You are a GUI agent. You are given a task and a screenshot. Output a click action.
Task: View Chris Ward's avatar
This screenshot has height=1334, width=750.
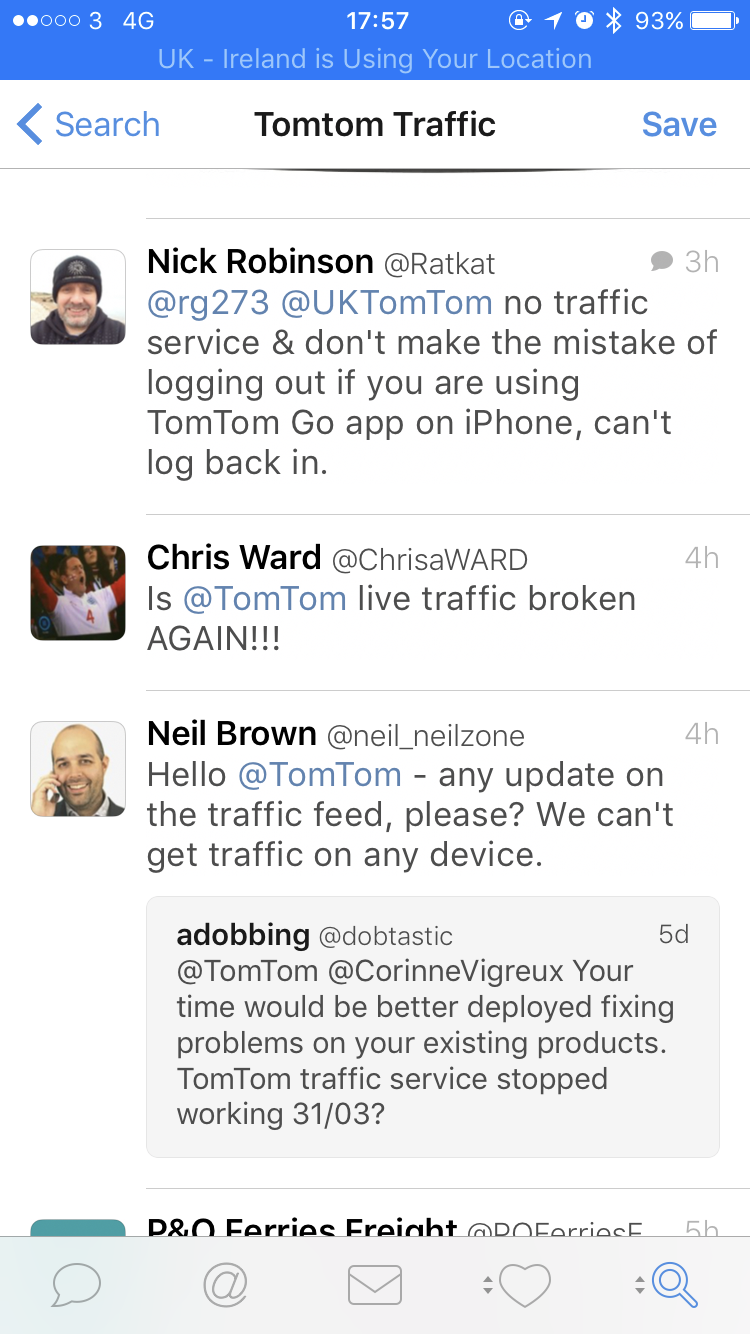pyautogui.click(x=78, y=593)
